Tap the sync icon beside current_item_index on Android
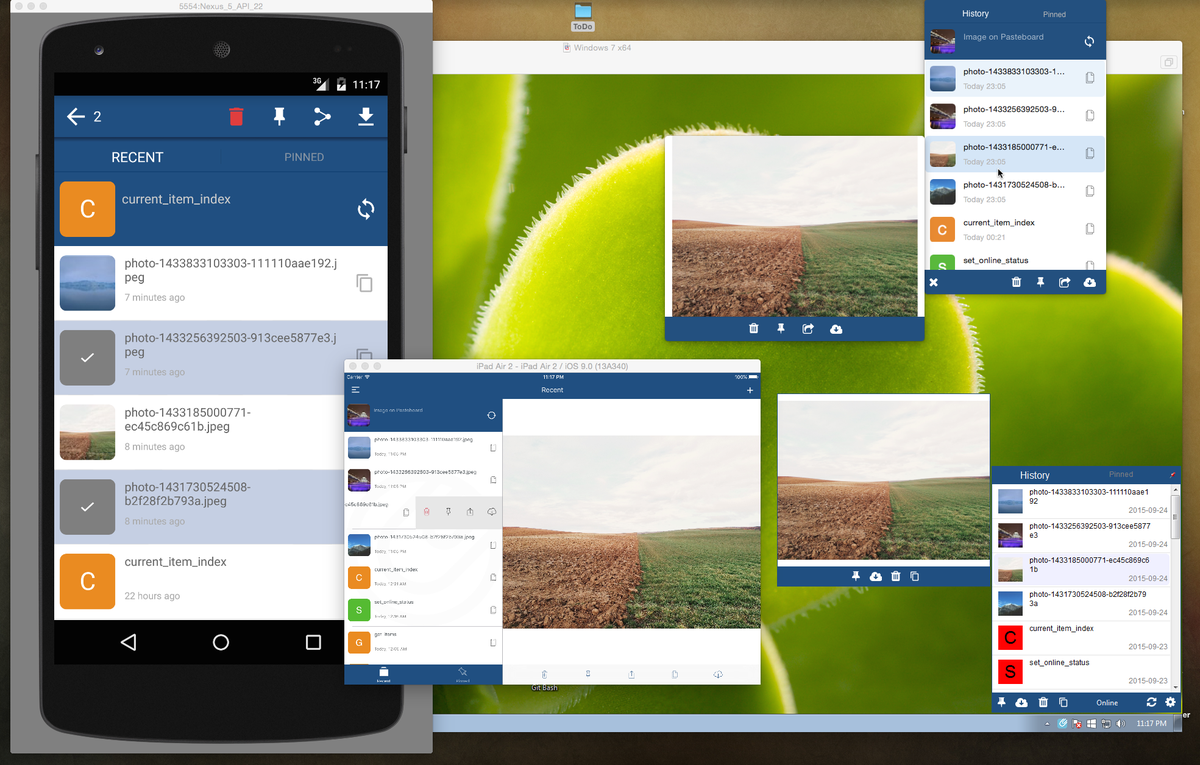1200x765 pixels. (366, 209)
